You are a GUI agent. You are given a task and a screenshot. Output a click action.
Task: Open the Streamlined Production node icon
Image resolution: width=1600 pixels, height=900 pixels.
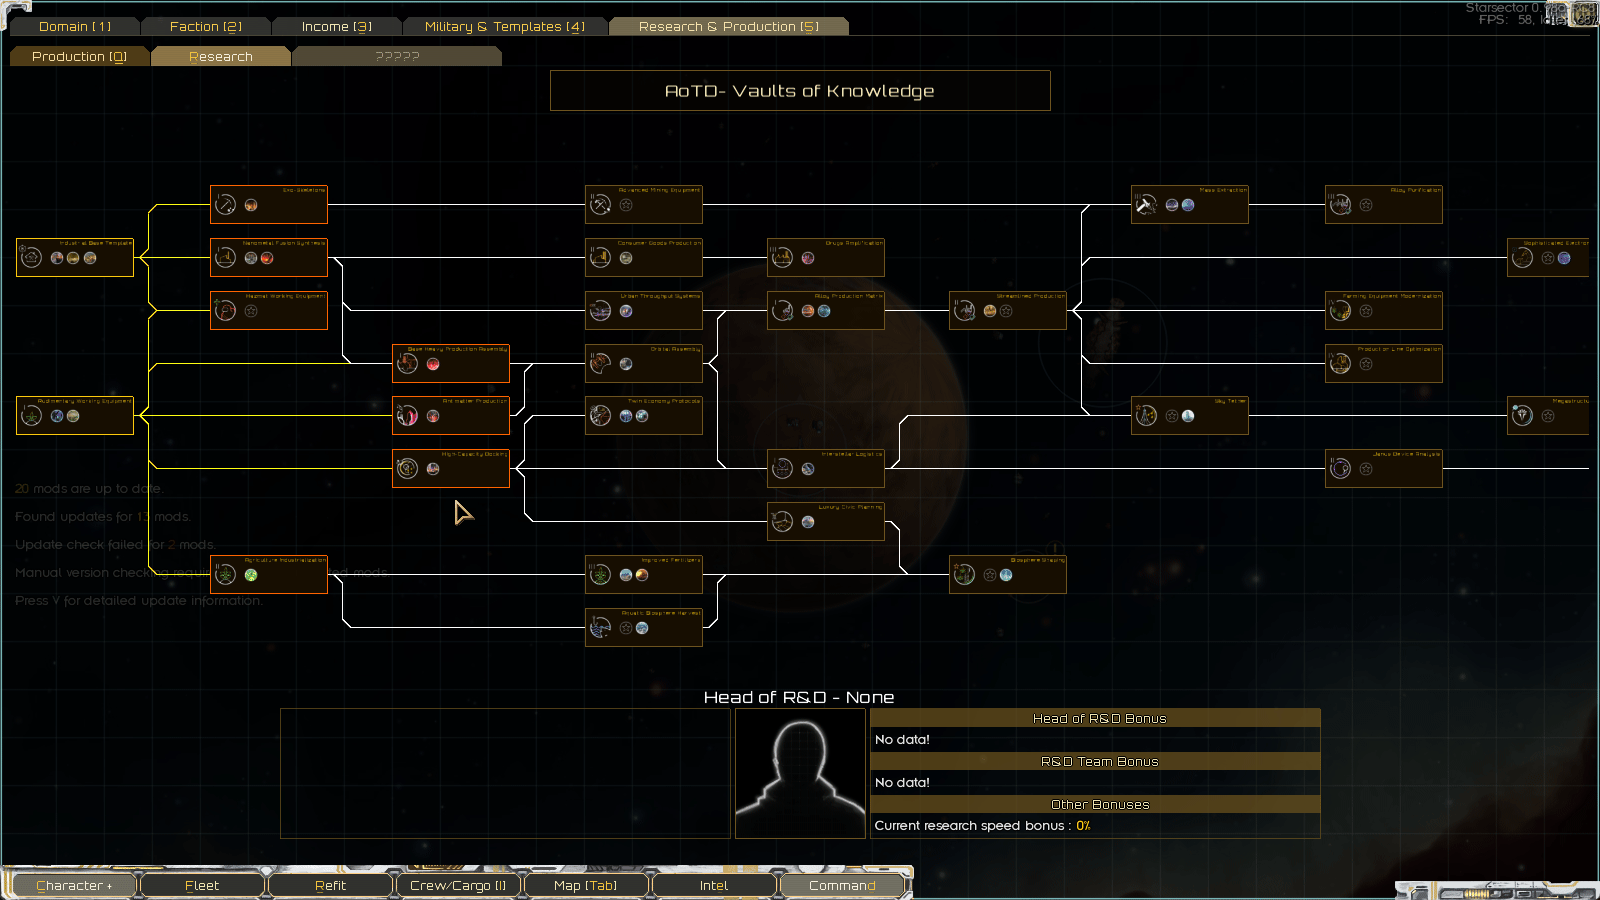(x=964, y=311)
